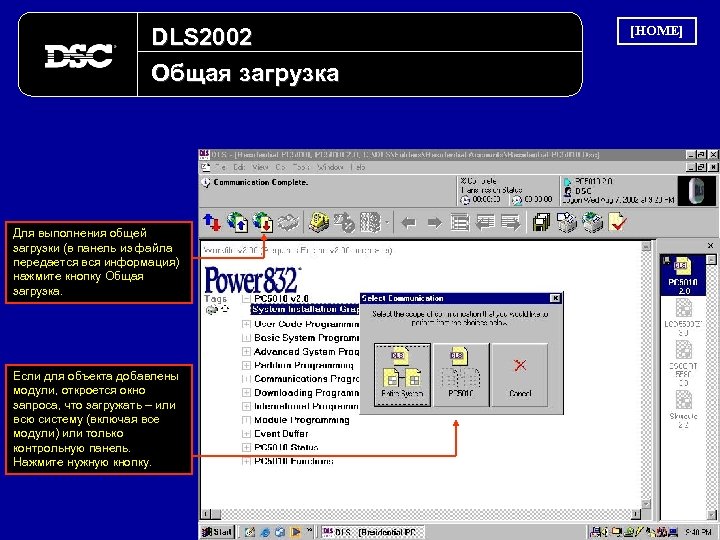Click the percent-style toolbar icon beside the phone
Screen dimensions: 720x540
click(x=344, y=223)
